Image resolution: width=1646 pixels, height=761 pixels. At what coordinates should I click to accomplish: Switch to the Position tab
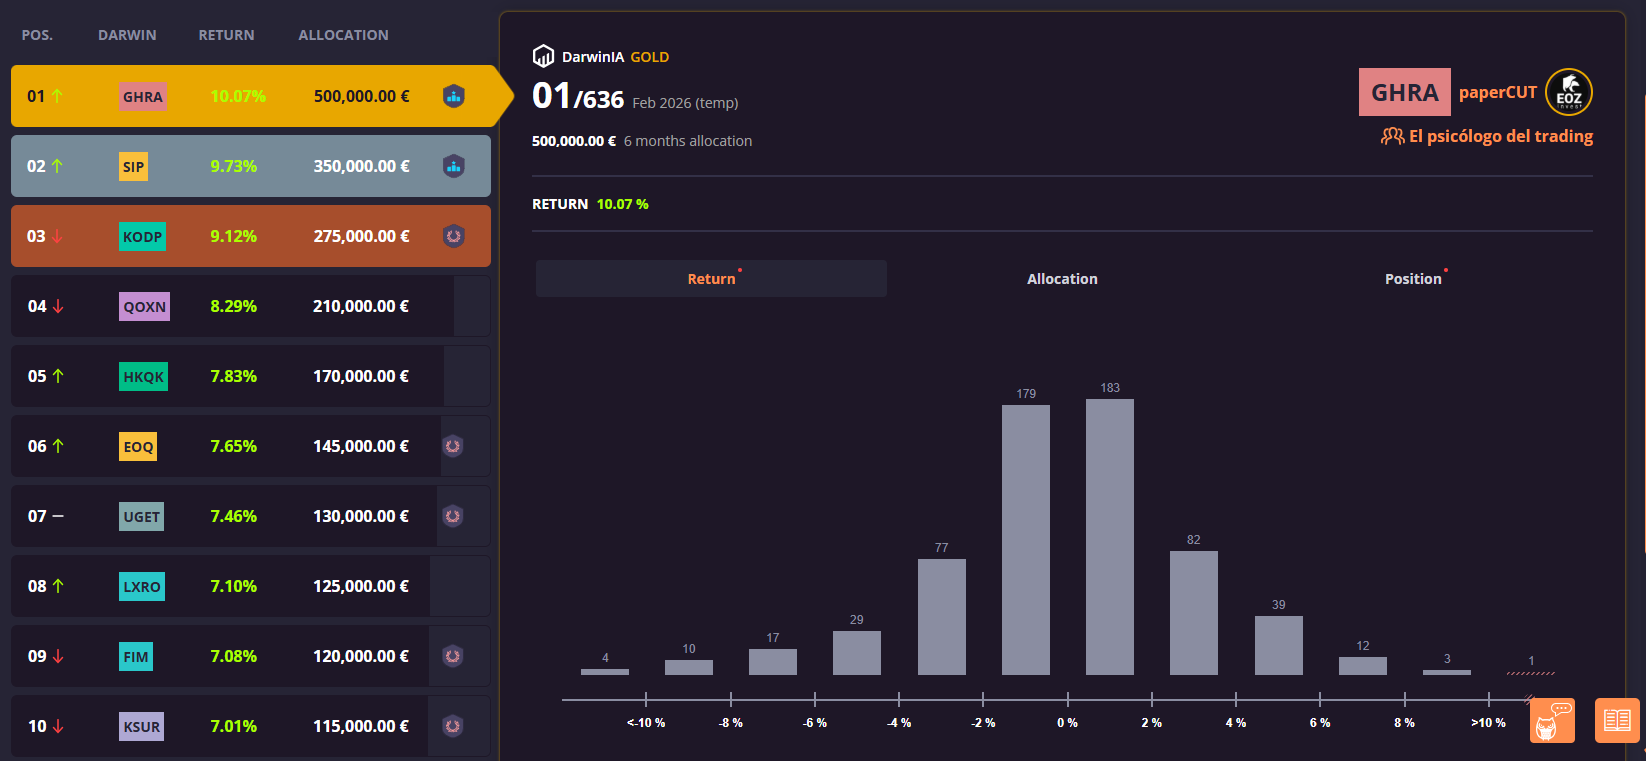tap(1413, 279)
